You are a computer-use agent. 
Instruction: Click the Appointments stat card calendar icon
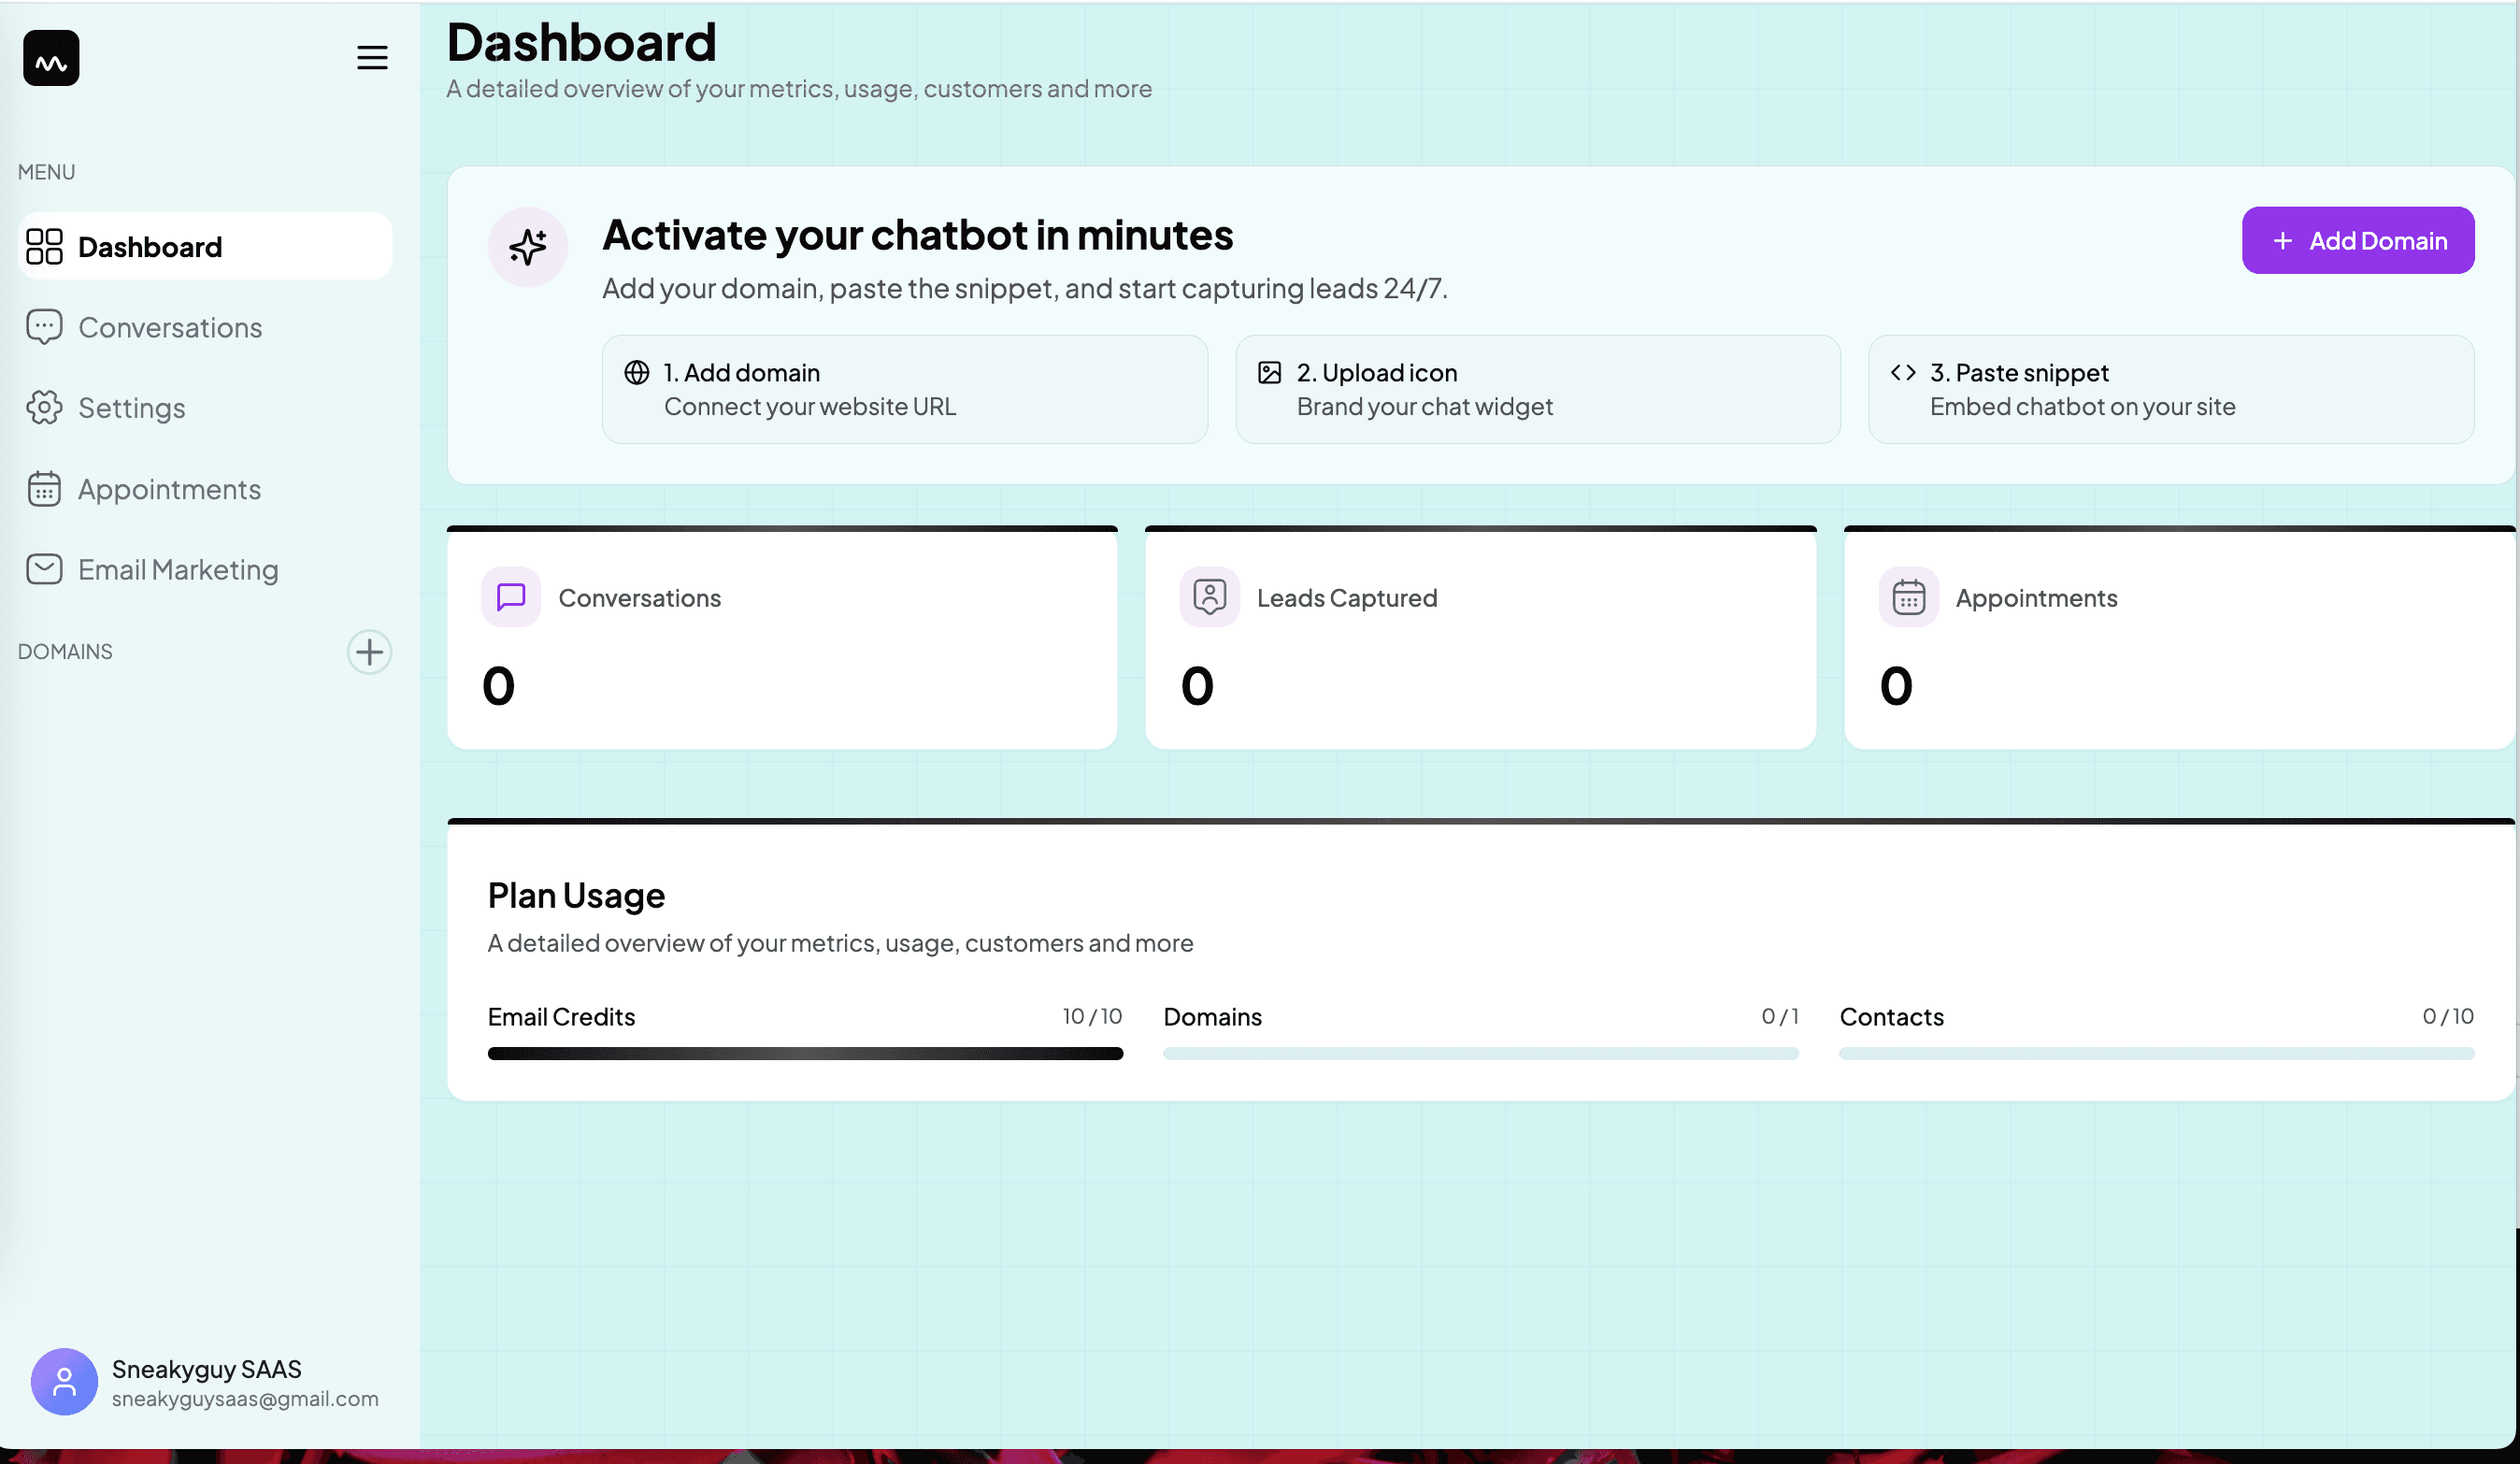(x=1908, y=597)
